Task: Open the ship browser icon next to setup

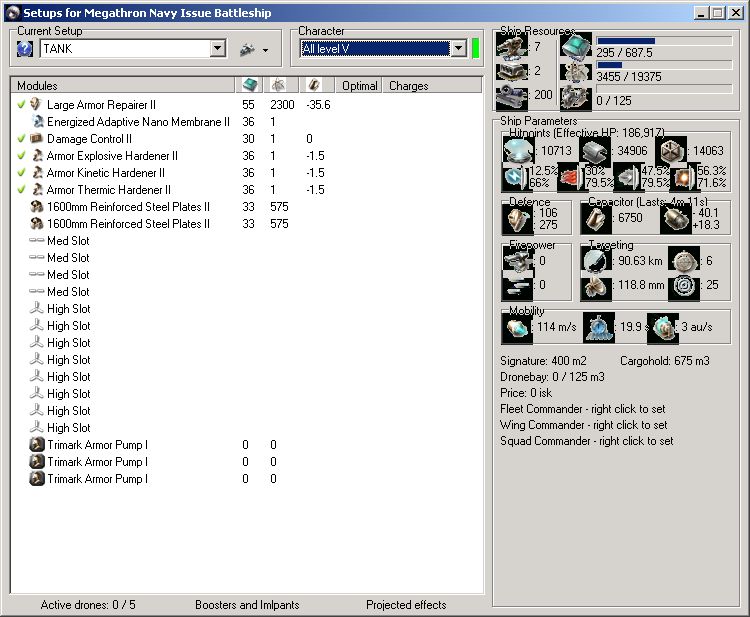Action: 247,49
